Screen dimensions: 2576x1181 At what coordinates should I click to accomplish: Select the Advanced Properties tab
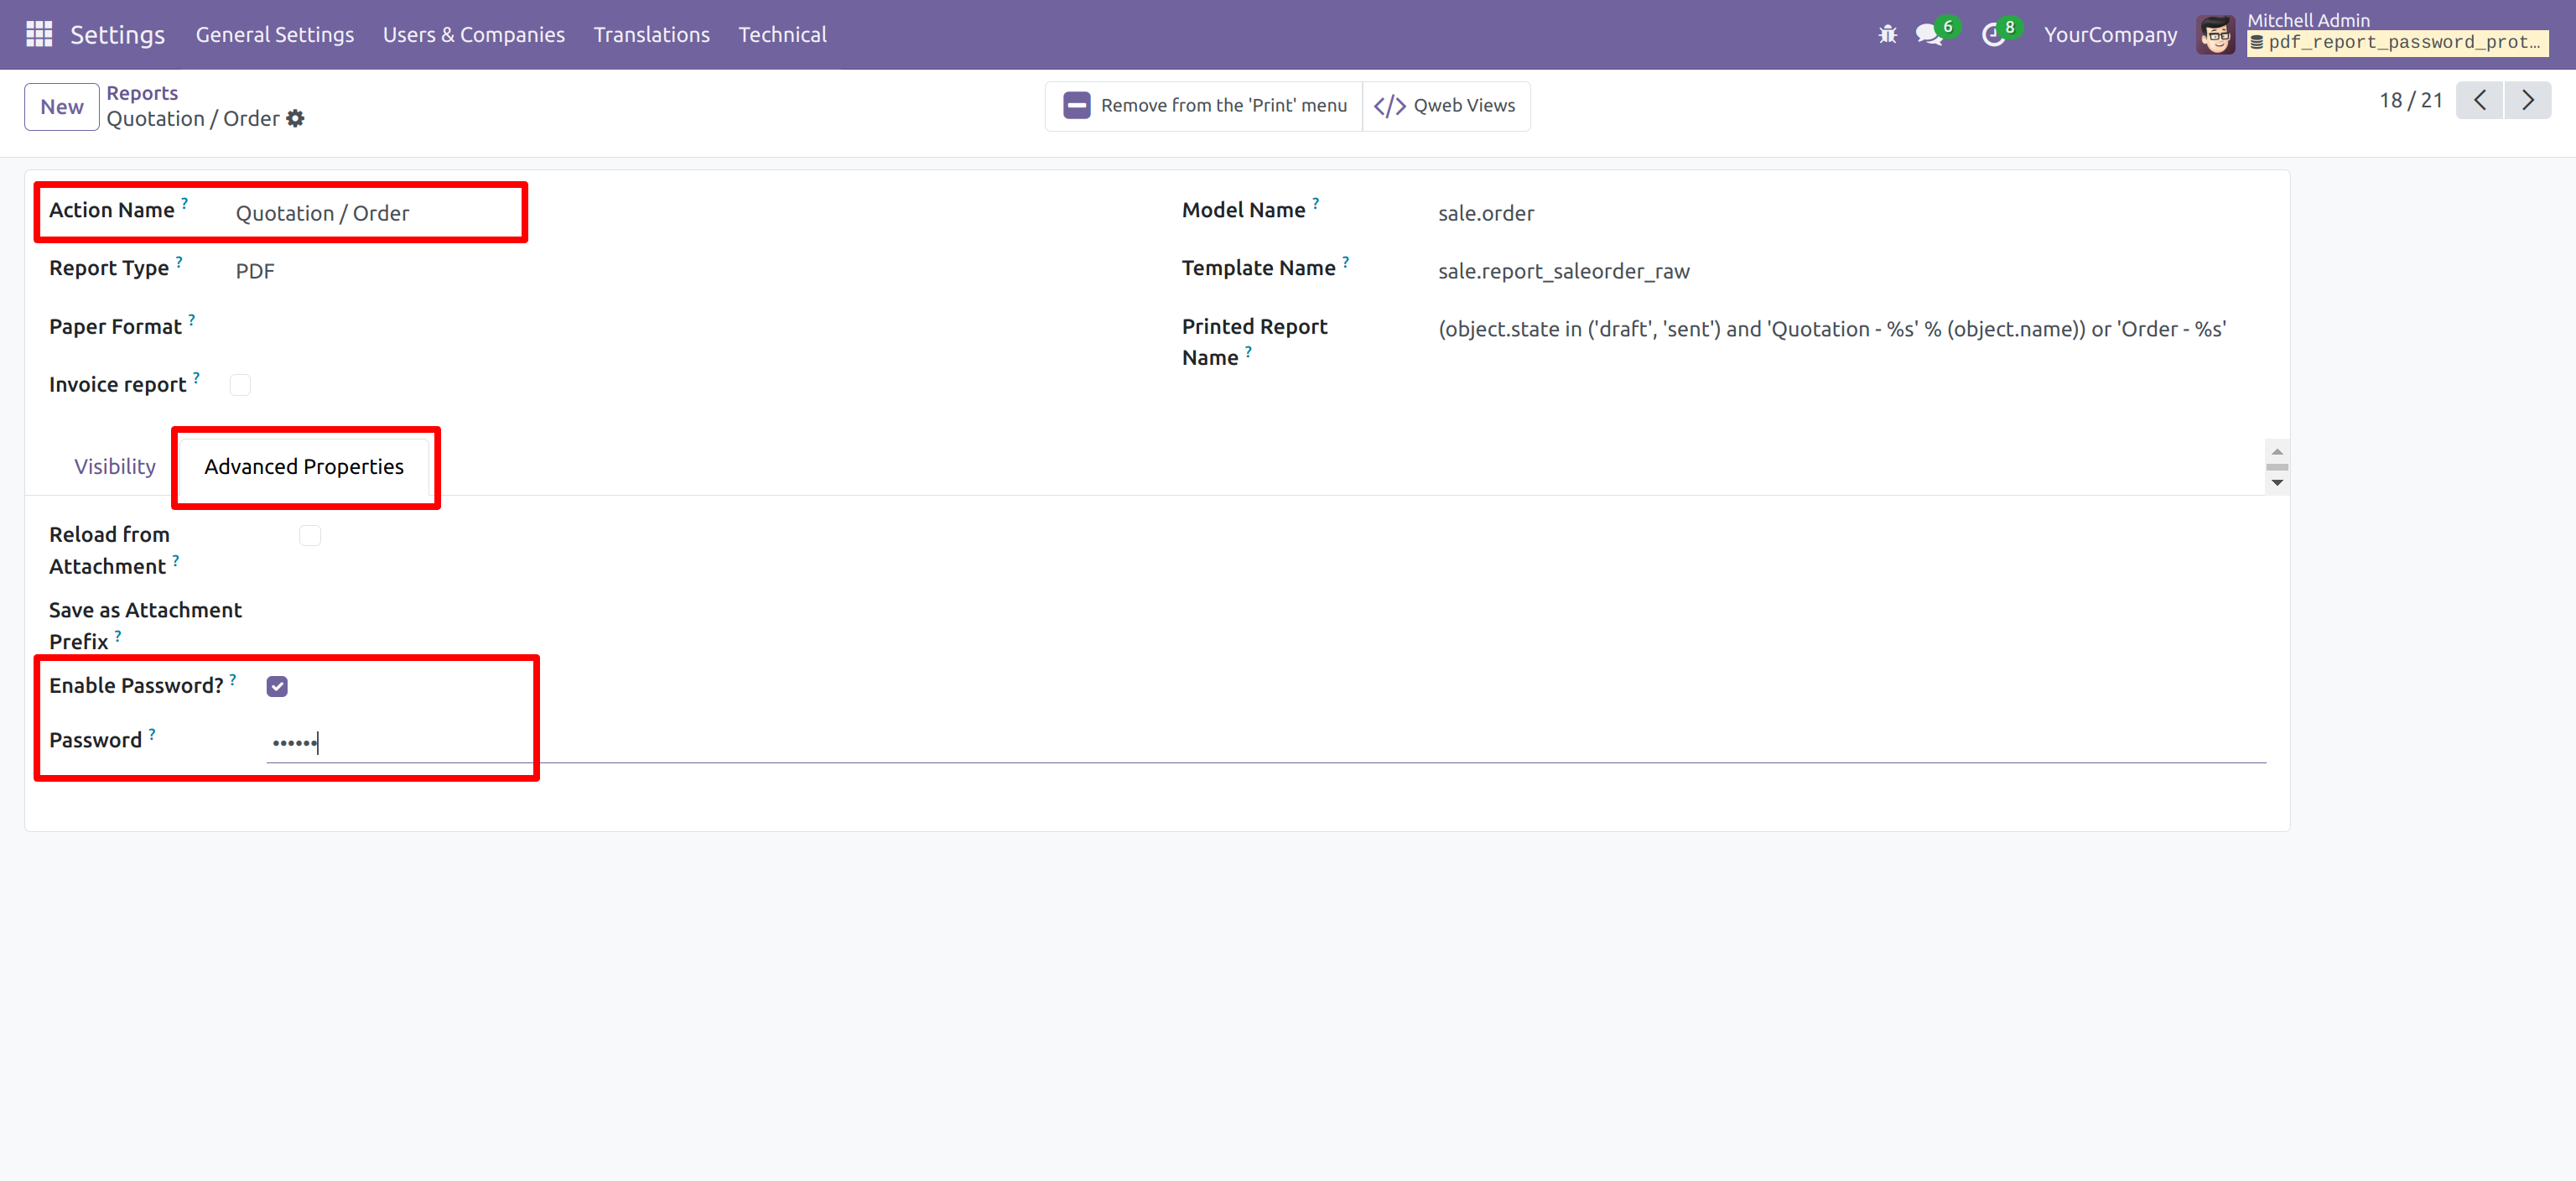coord(304,467)
